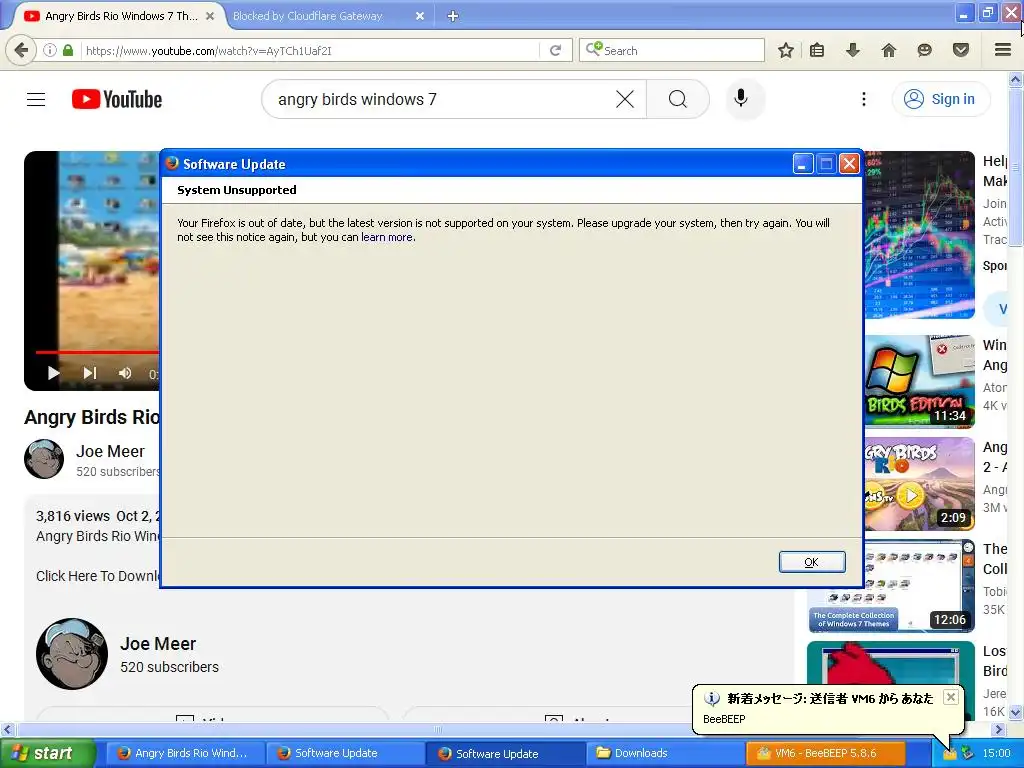Image resolution: width=1024 pixels, height=768 pixels.
Task: Open the Windows start menu
Action: 48,753
